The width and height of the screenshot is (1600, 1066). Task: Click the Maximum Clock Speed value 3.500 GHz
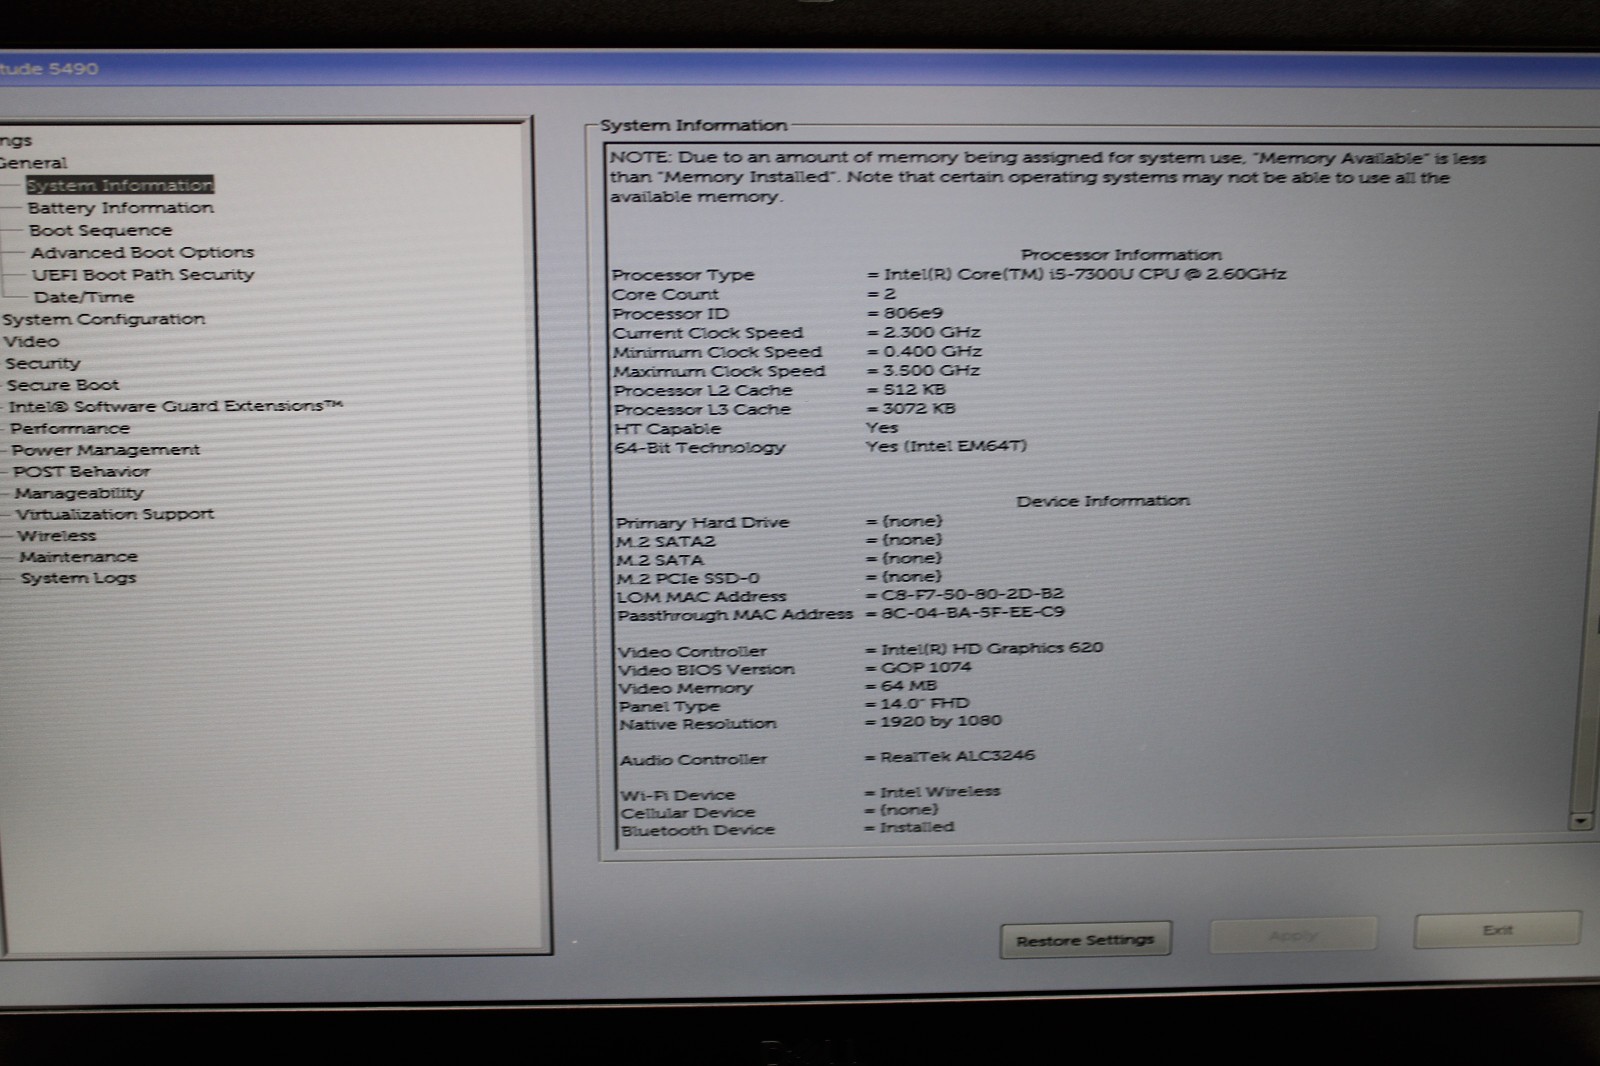tap(931, 370)
